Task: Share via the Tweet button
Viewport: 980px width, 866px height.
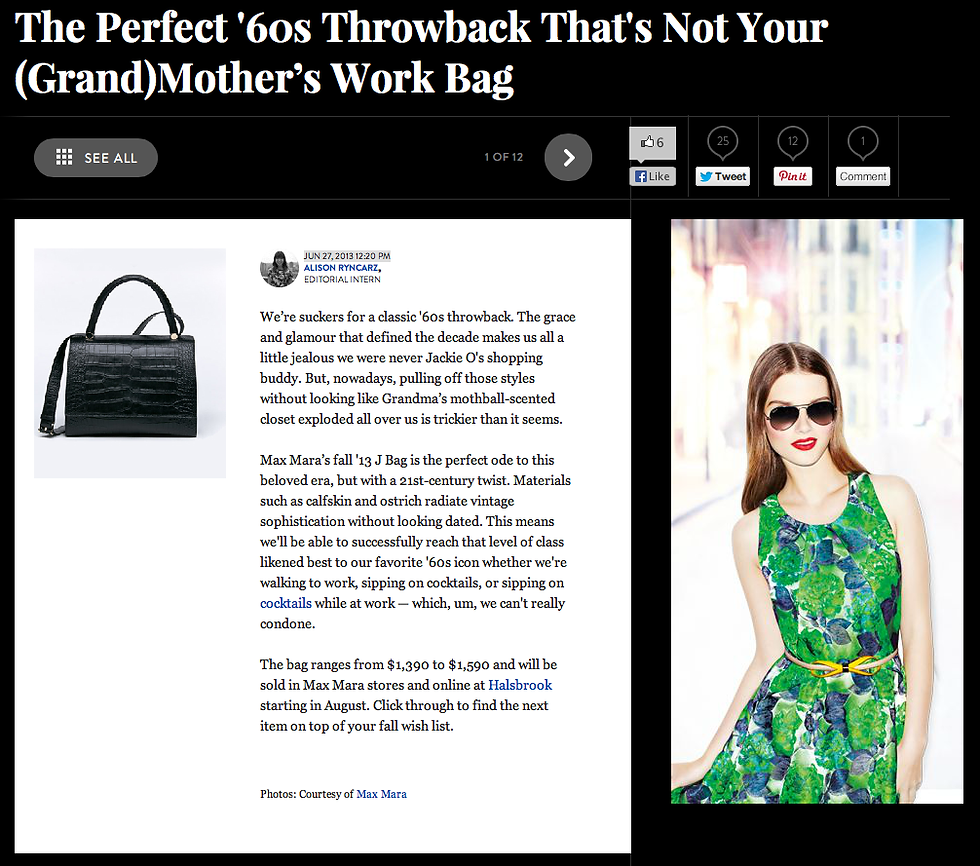Action: coord(722,176)
